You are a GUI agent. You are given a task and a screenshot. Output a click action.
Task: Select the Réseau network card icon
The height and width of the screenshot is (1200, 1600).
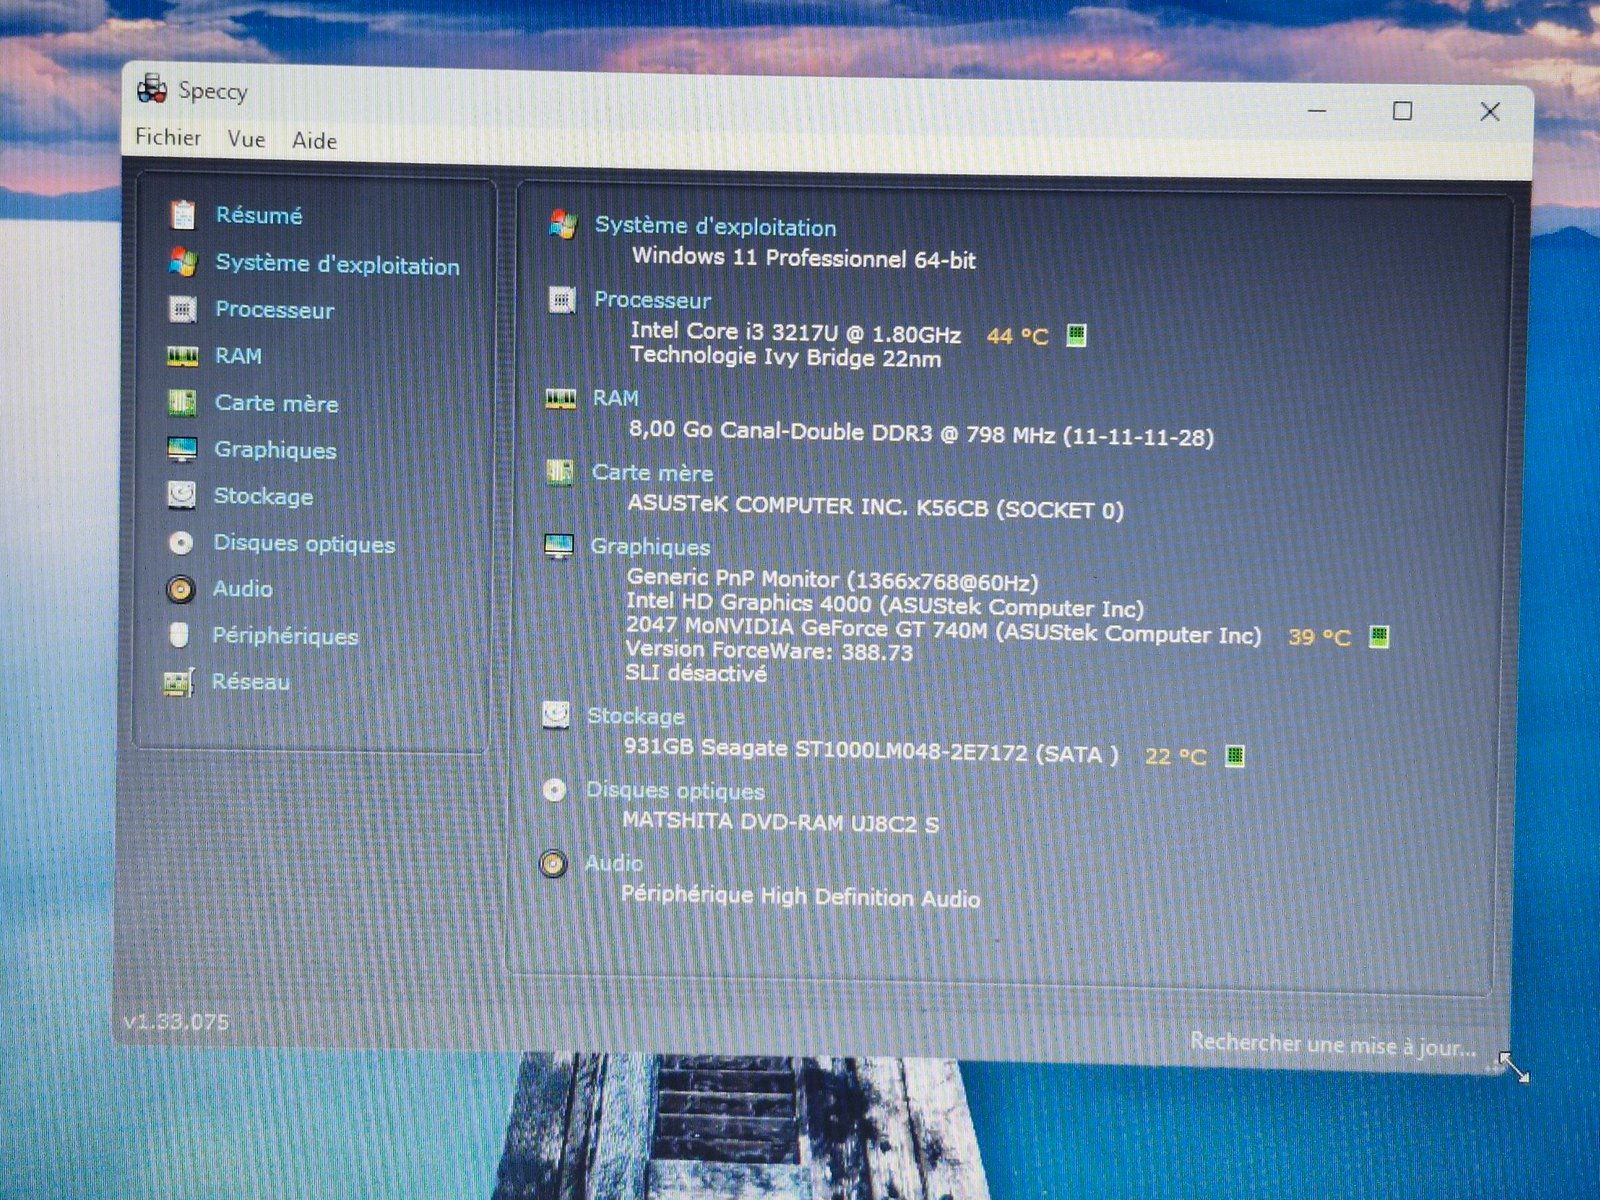coord(181,681)
